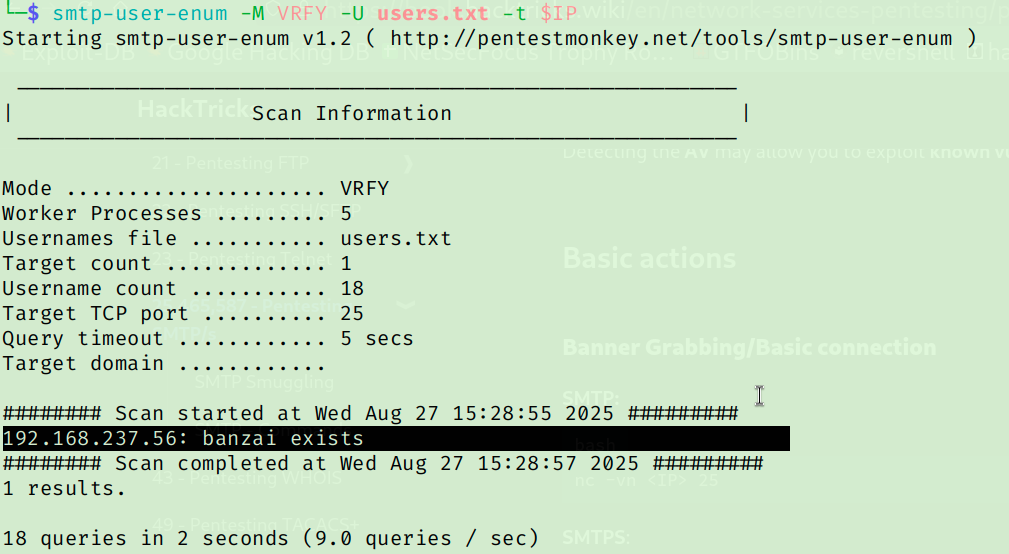Open the faint "SMTP Smuggling" sidebar item

264,382
